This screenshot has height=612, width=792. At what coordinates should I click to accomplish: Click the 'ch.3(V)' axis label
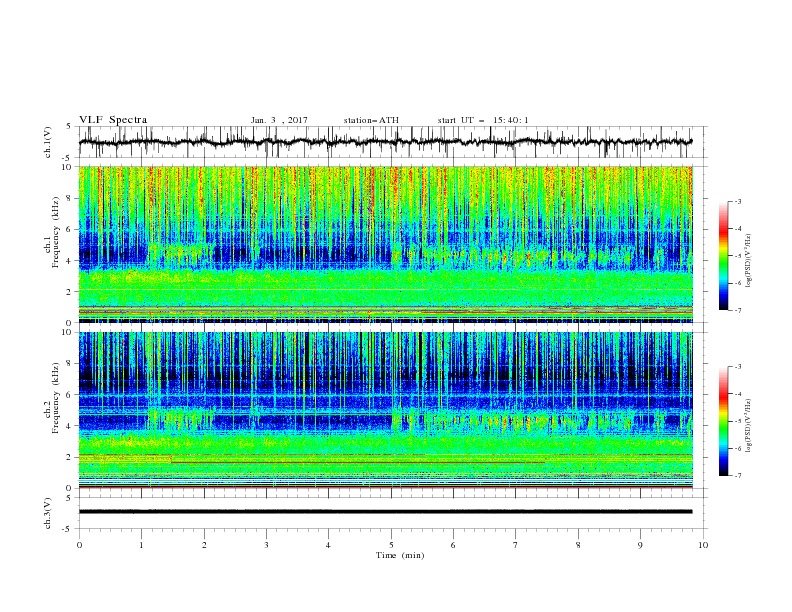point(48,513)
